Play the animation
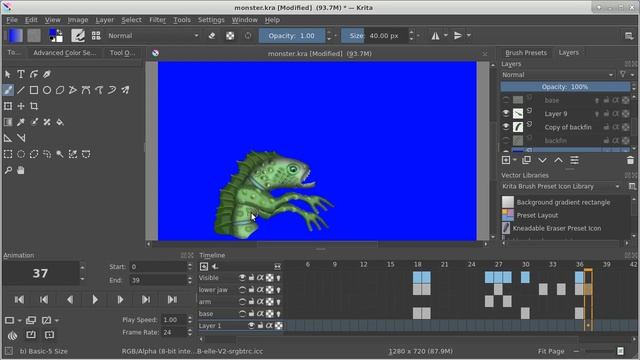 pos(95,300)
